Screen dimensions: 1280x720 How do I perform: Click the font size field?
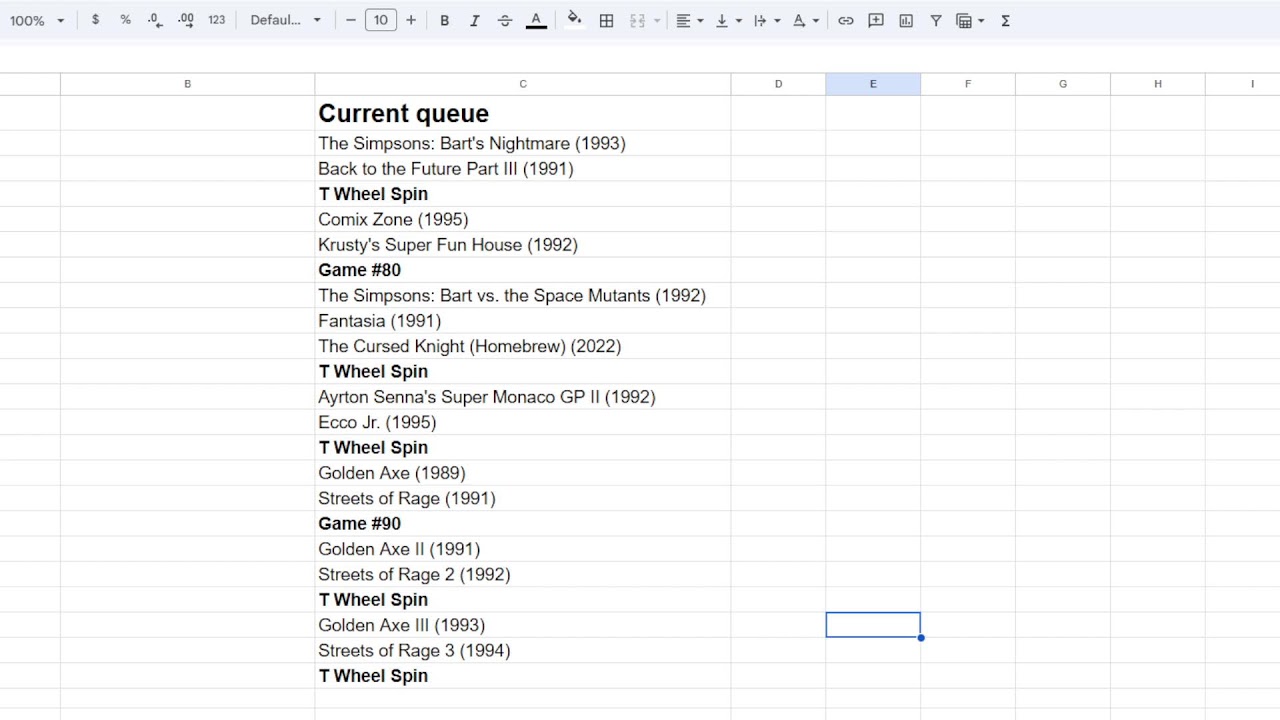point(381,20)
